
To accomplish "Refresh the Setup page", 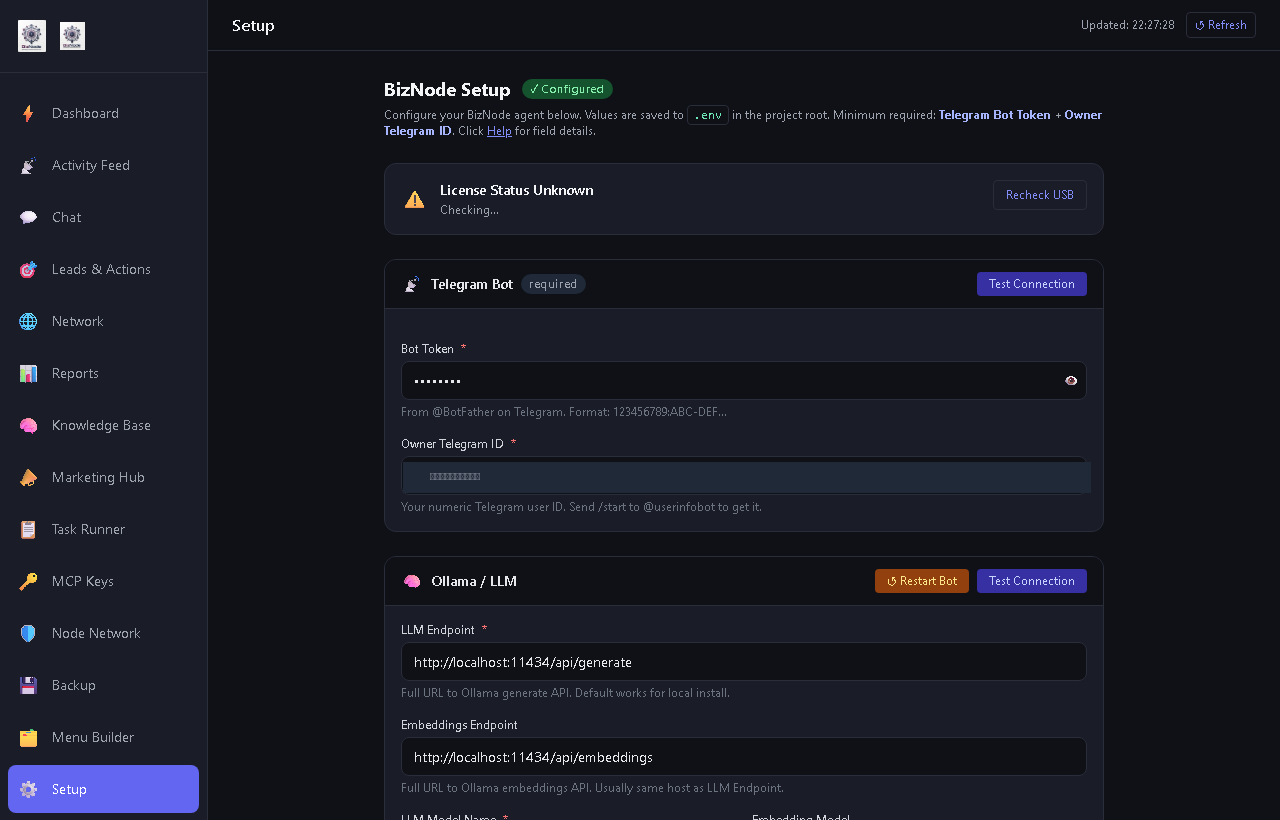I will point(1220,25).
